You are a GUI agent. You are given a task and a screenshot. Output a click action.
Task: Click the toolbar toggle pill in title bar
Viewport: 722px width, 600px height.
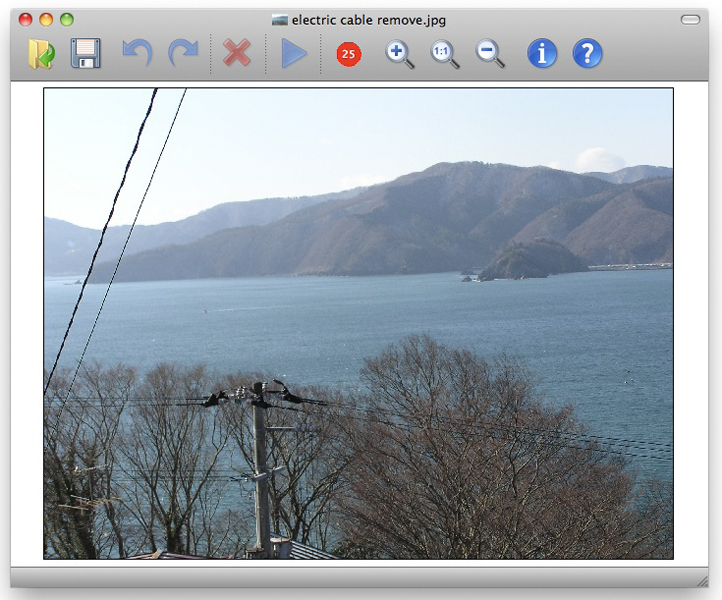pos(690,19)
